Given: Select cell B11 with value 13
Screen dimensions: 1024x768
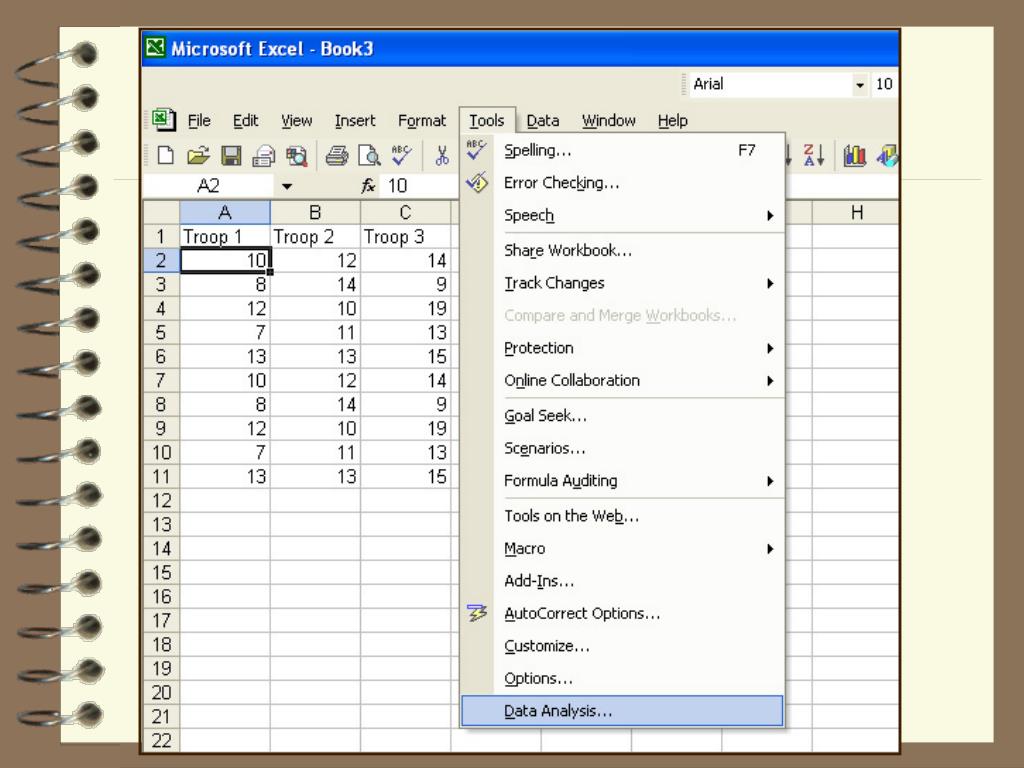Looking at the screenshot, I should pyautogui.click(x=315, y=477).
